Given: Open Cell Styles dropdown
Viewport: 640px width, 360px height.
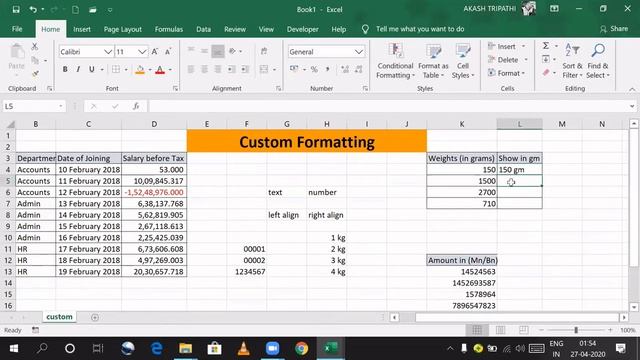Looking at the screenshot, I should [463, 61].
